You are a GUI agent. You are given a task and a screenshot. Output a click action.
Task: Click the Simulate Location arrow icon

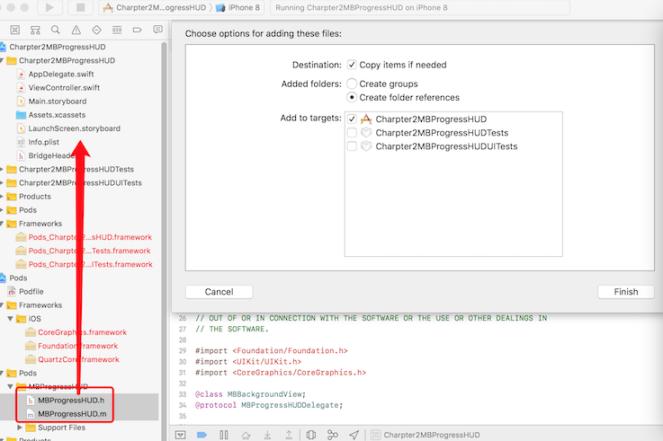point(354,435)
